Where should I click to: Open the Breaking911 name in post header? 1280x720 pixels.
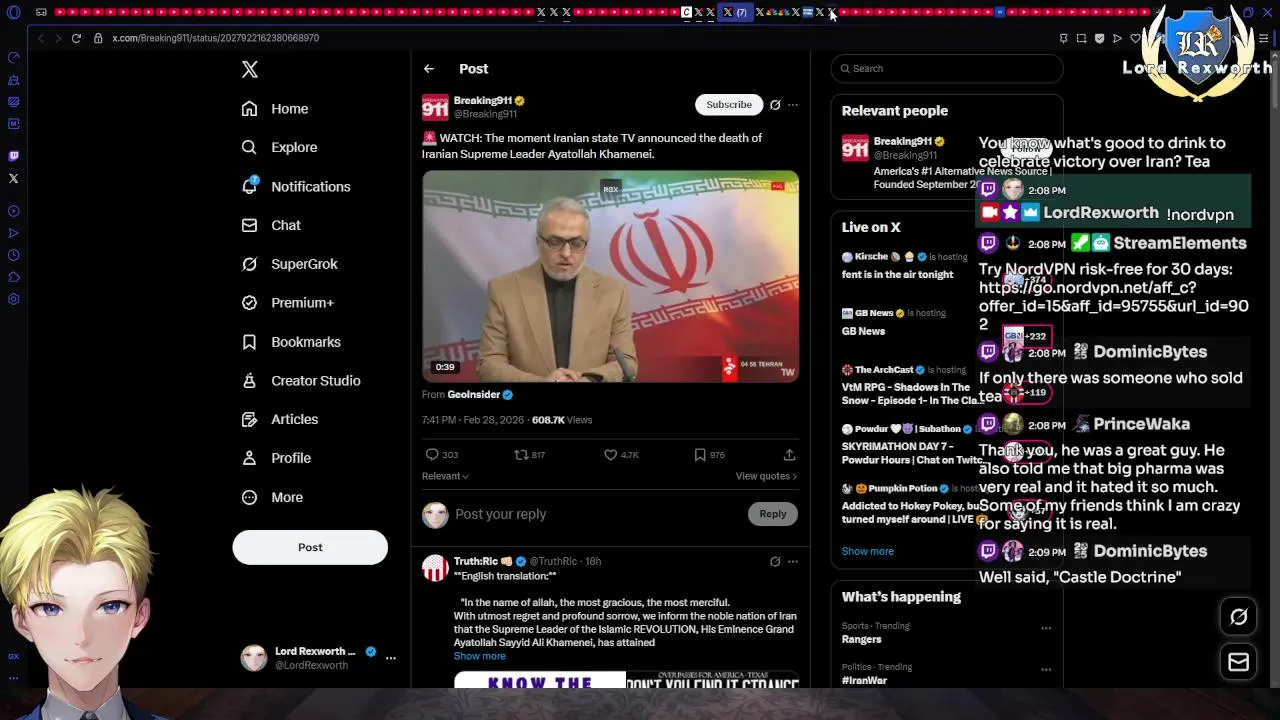483,101
